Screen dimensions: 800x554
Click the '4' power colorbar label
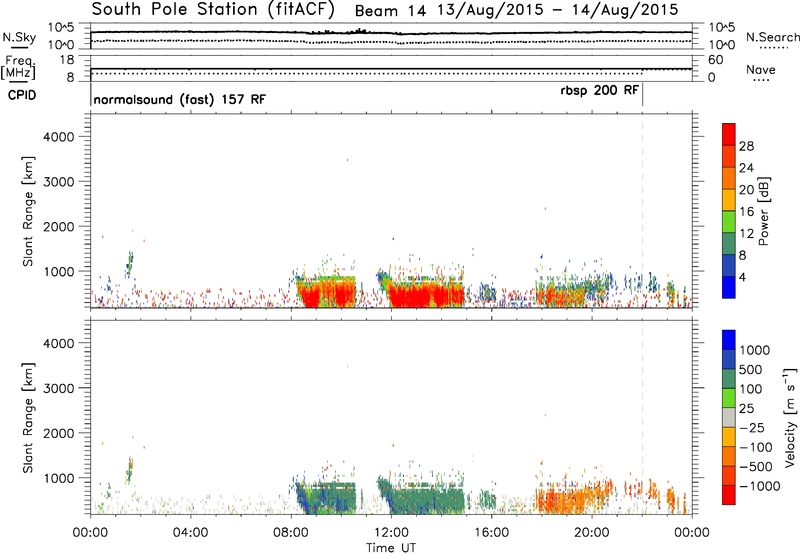click(x=743, y=278)
